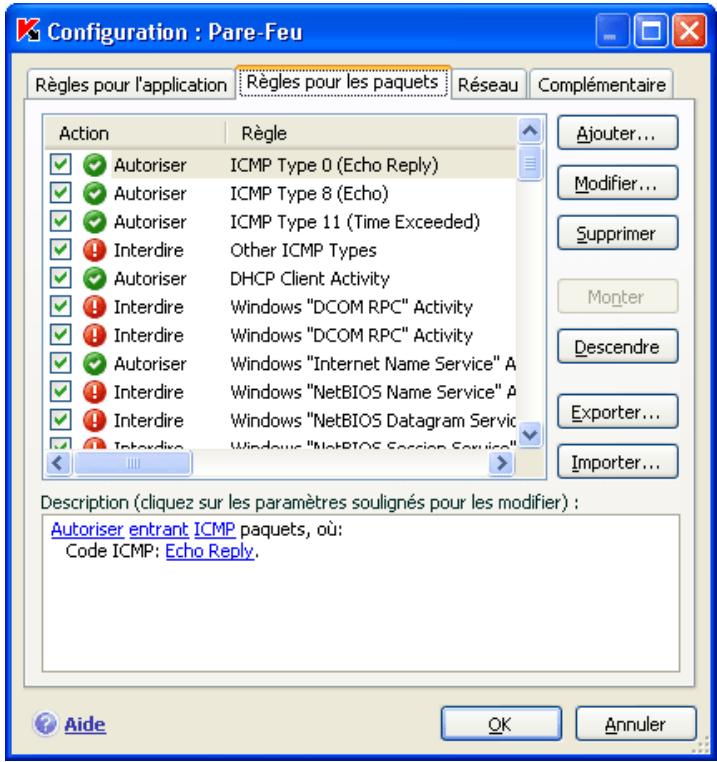Select Windows "Internet Name Service" row text
Image resolution: width=717 pixels, height=762 pixels.
coord(373,364)
